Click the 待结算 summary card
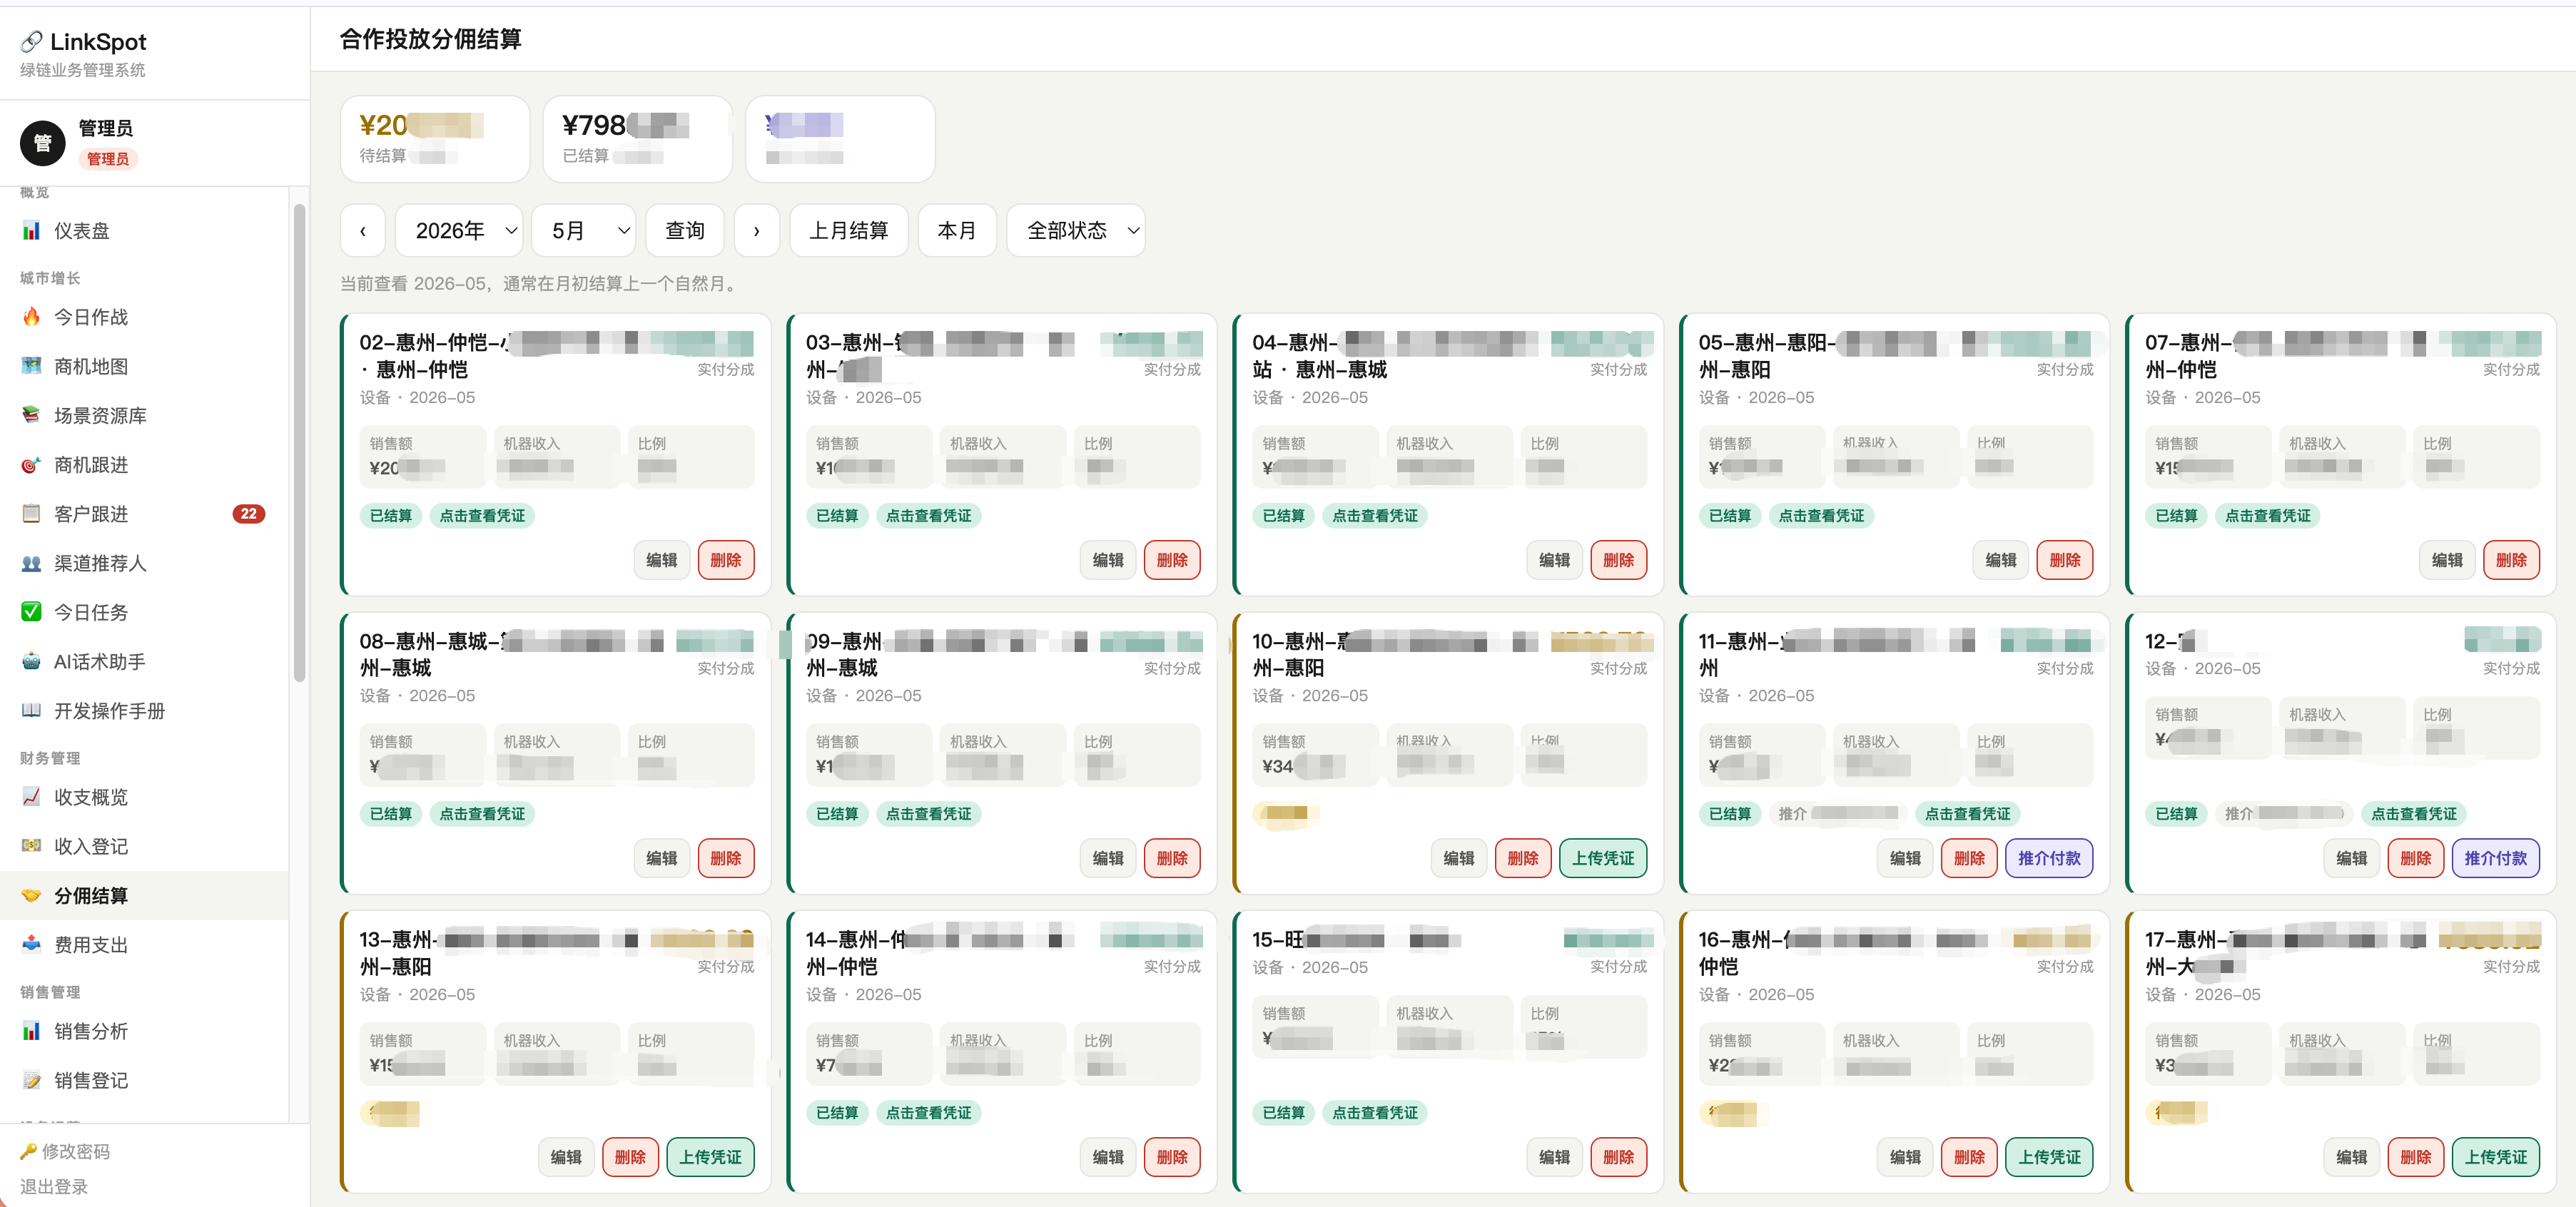Image resolution: width=2576 pixels, height=1207 pixels. [x=435, y=139]
